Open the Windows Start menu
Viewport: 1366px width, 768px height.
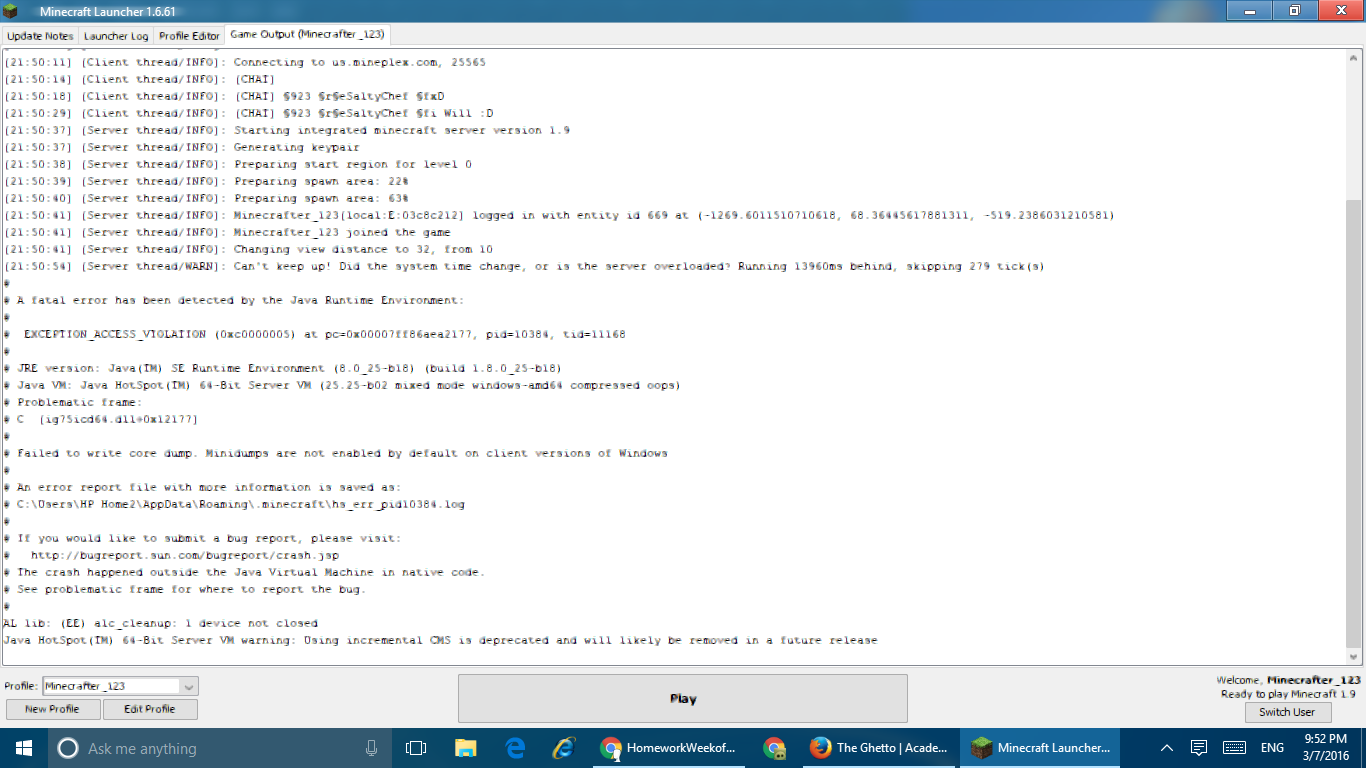22,748
